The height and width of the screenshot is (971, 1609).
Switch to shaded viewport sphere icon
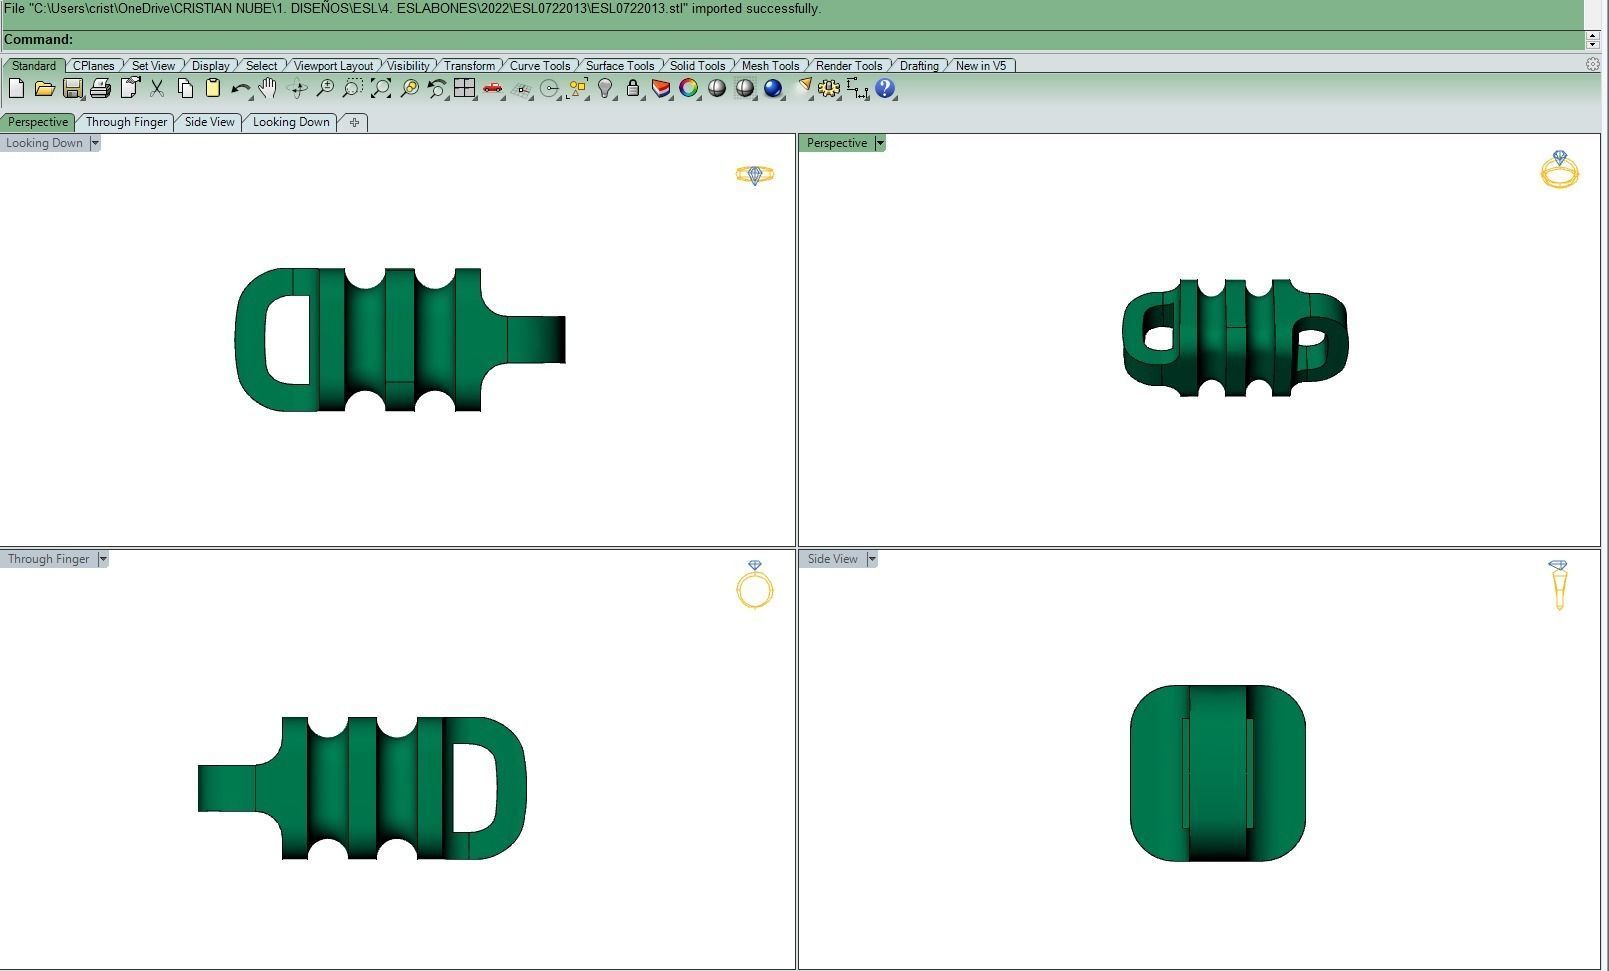pos(717,89)
